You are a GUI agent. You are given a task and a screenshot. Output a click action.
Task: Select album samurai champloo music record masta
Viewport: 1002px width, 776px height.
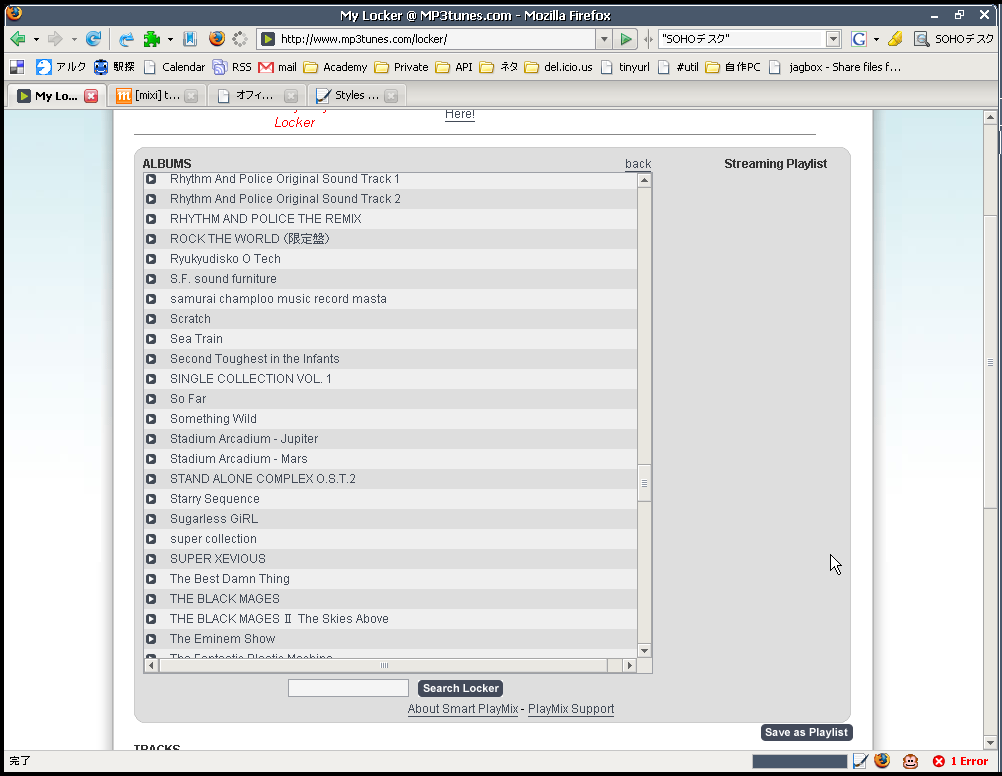278,299
